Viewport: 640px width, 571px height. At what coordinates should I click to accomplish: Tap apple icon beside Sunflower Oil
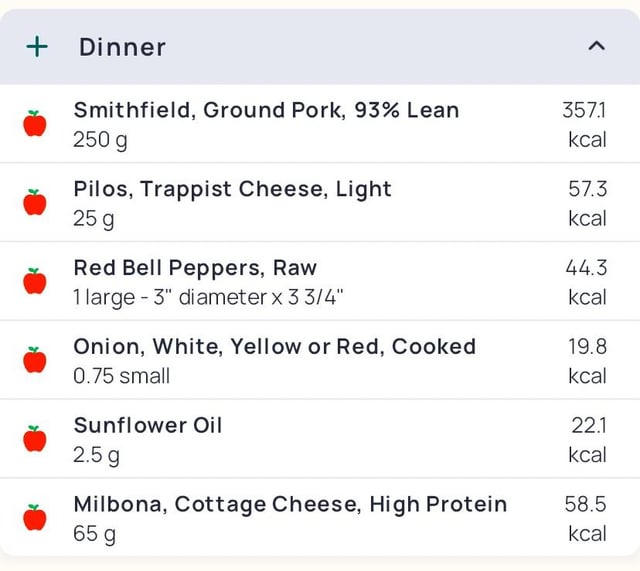click(x=35, y=438)
